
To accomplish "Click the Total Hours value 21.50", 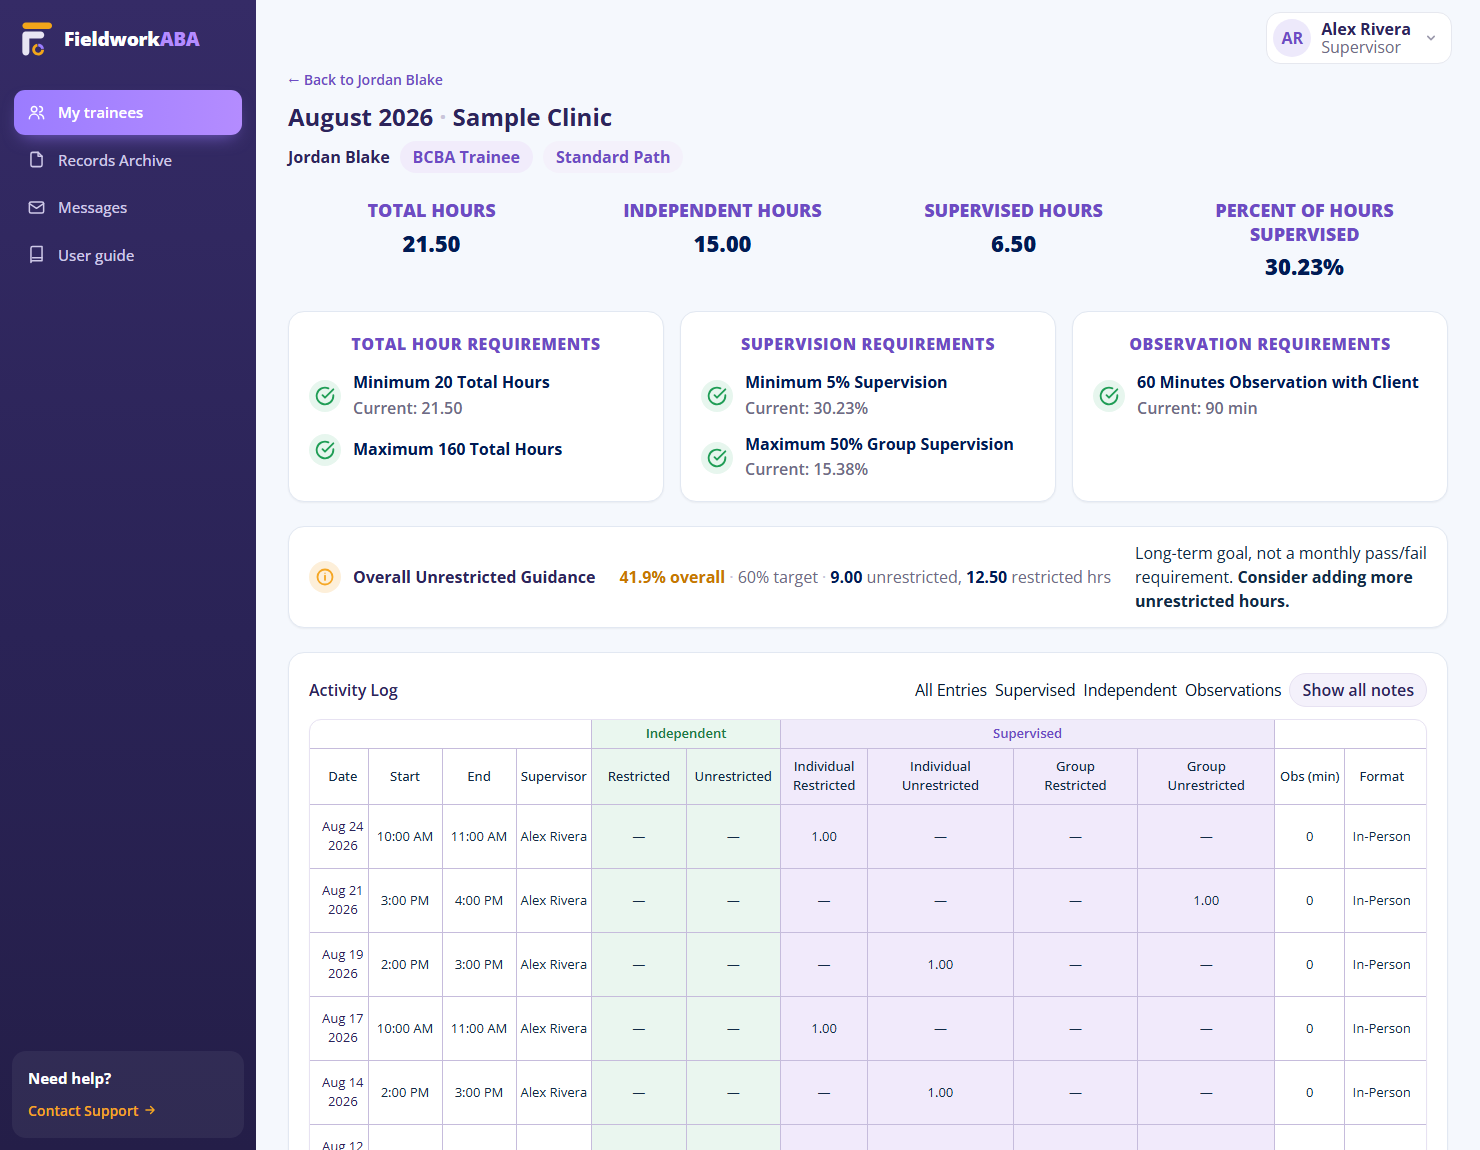I will (x=431, y=244).
